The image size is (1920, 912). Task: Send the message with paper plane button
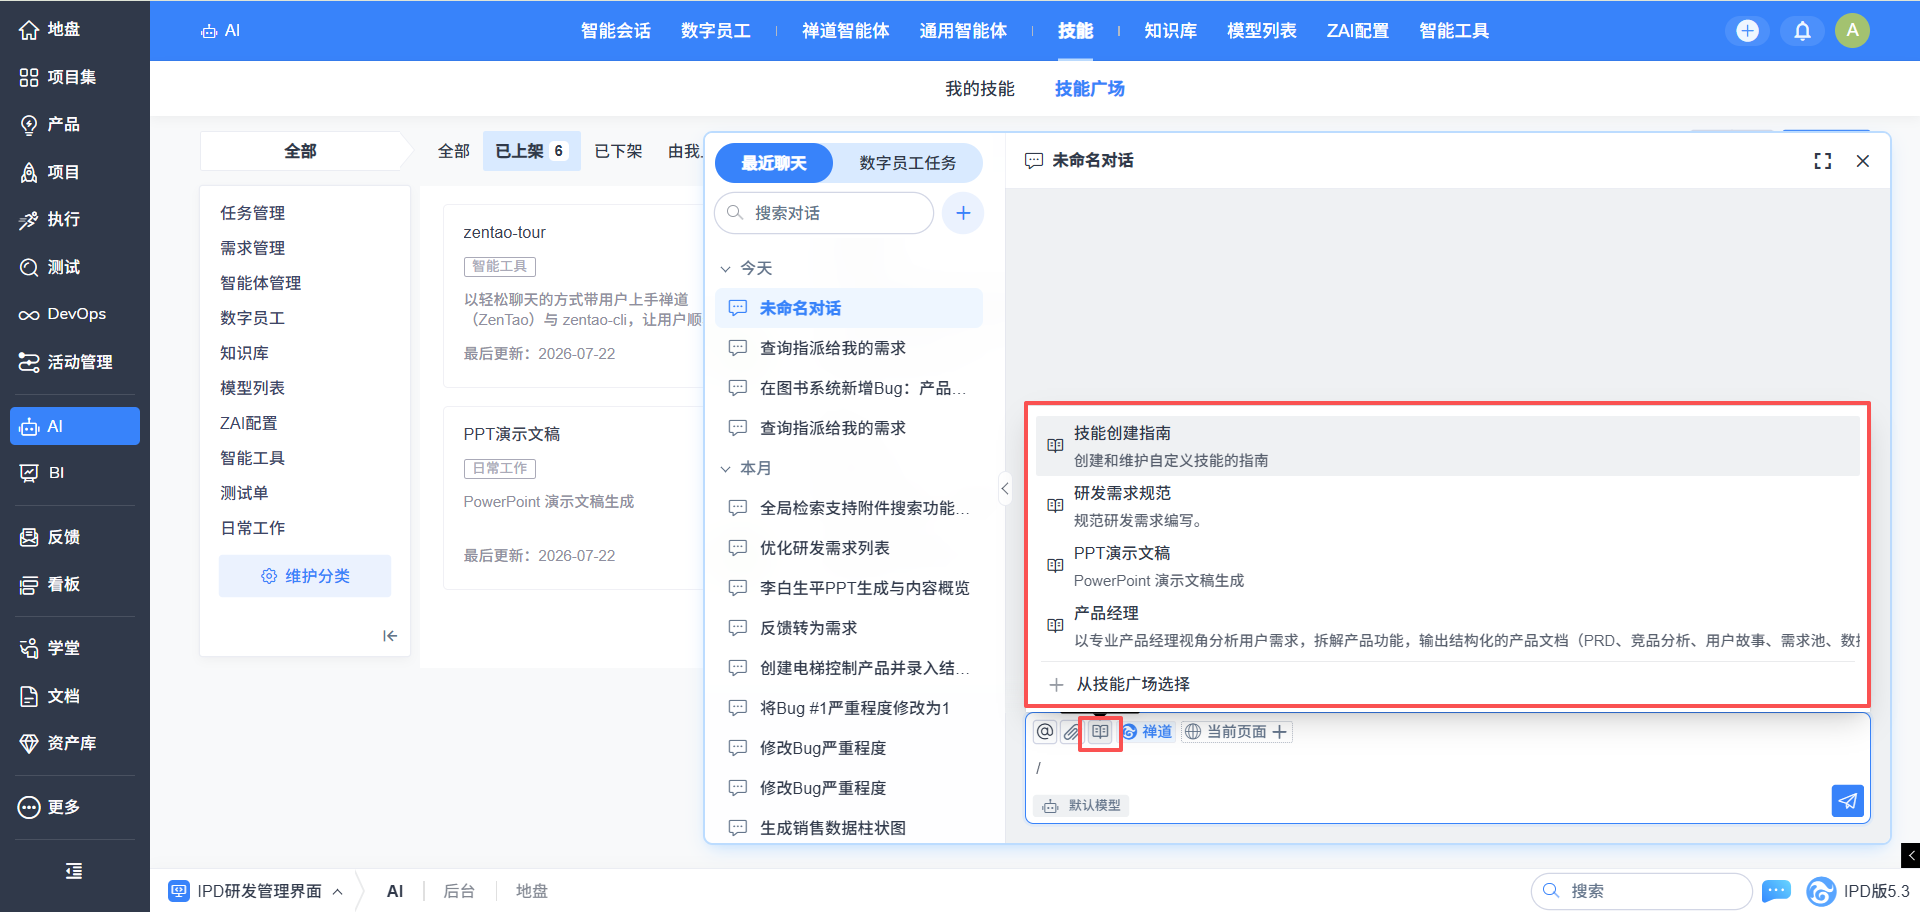[x=1847, y=801]
